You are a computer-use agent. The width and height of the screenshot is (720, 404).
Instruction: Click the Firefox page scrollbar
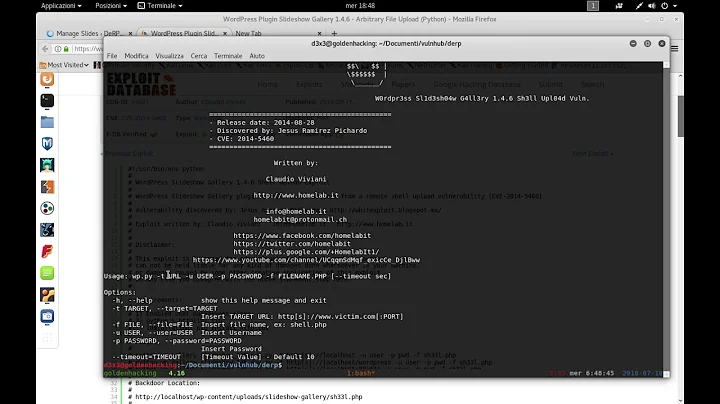coord(681,116)
